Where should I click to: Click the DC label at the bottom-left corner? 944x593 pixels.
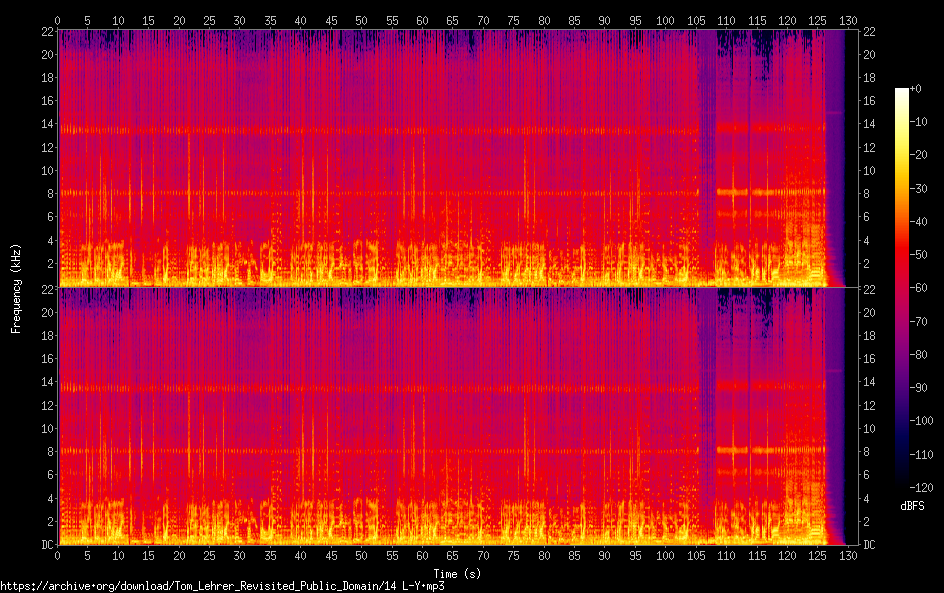44,545
